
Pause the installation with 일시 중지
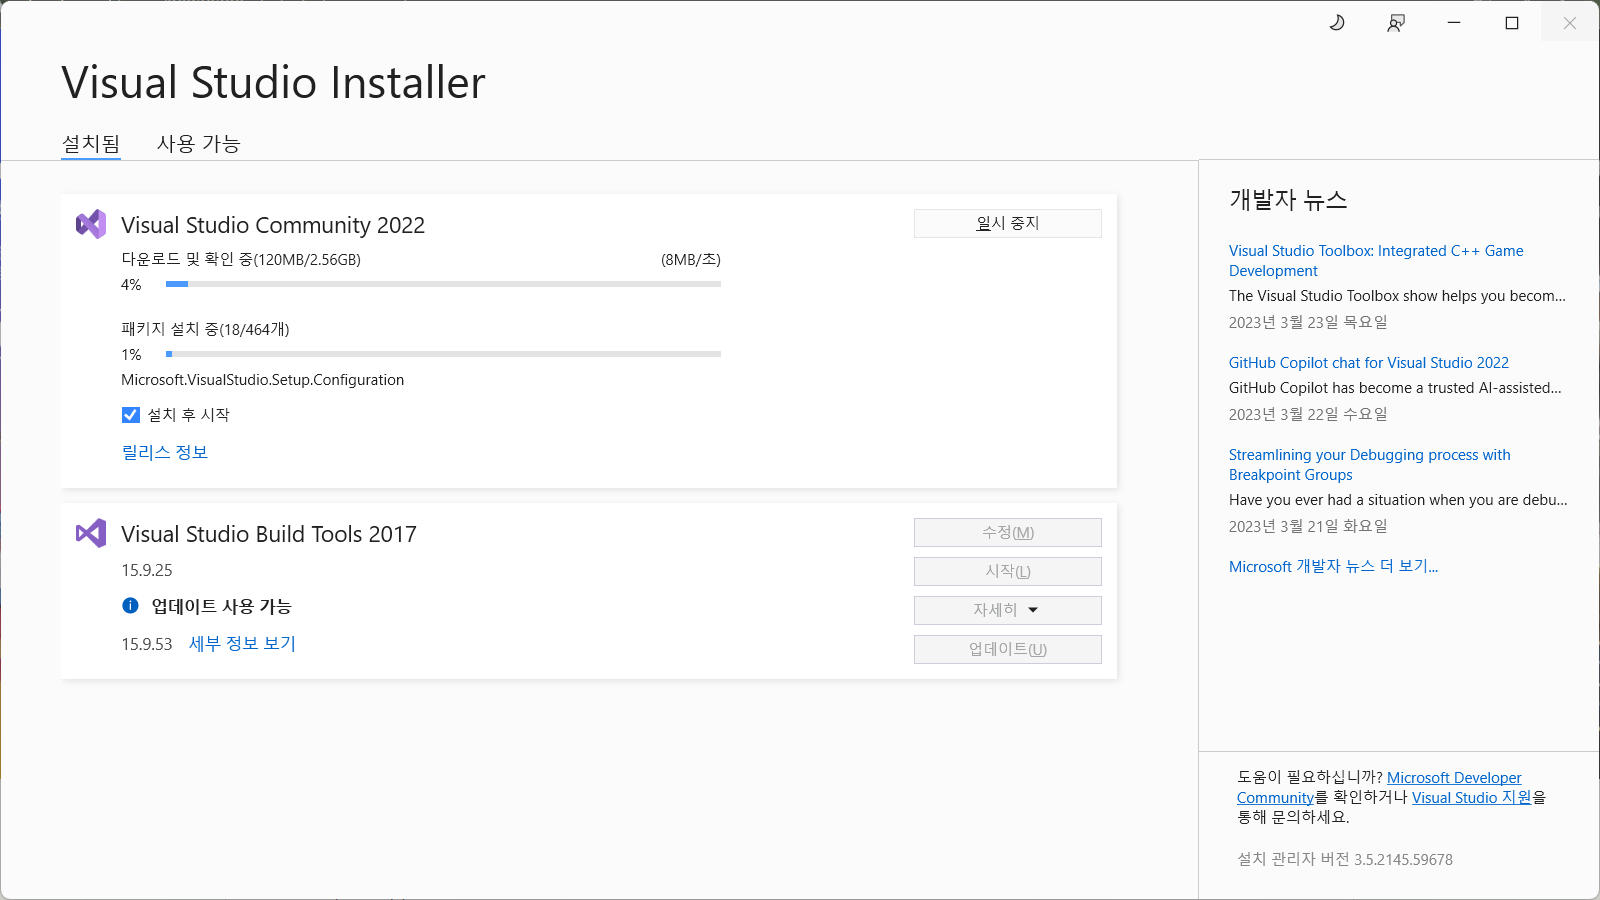pyautogui.click(x=1008, y=223)
